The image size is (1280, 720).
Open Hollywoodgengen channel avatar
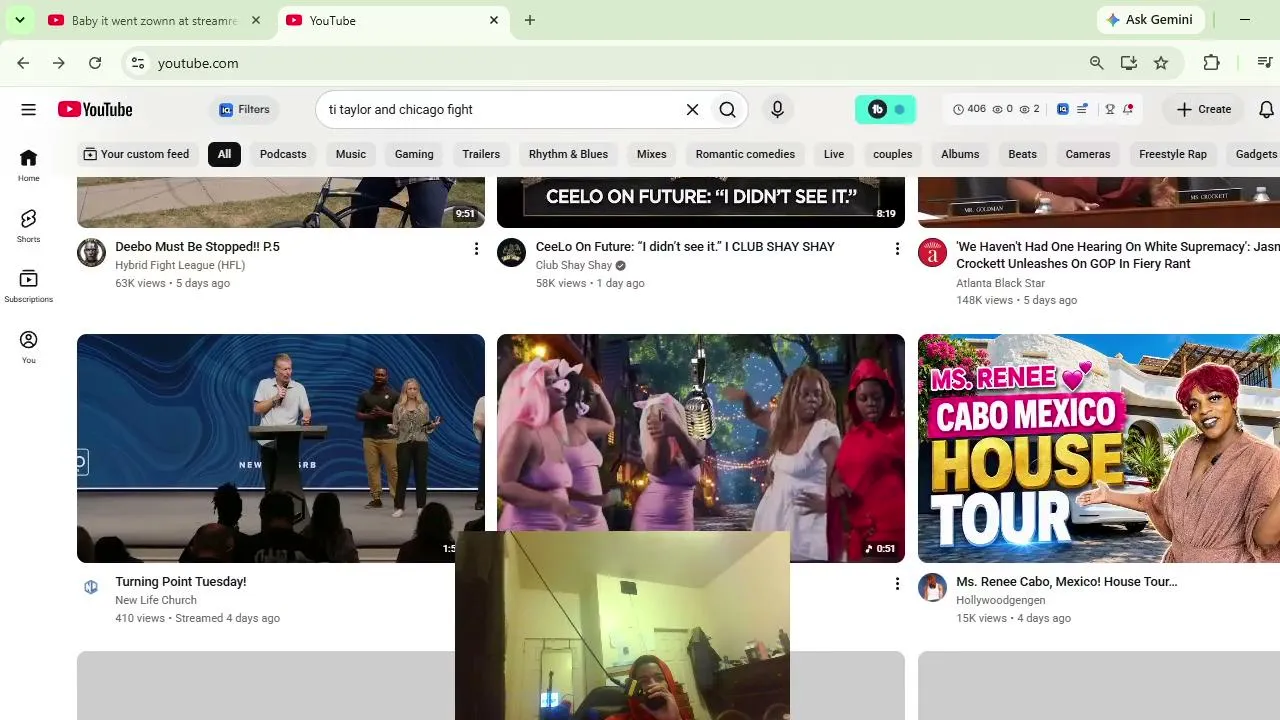click(932, 587)
